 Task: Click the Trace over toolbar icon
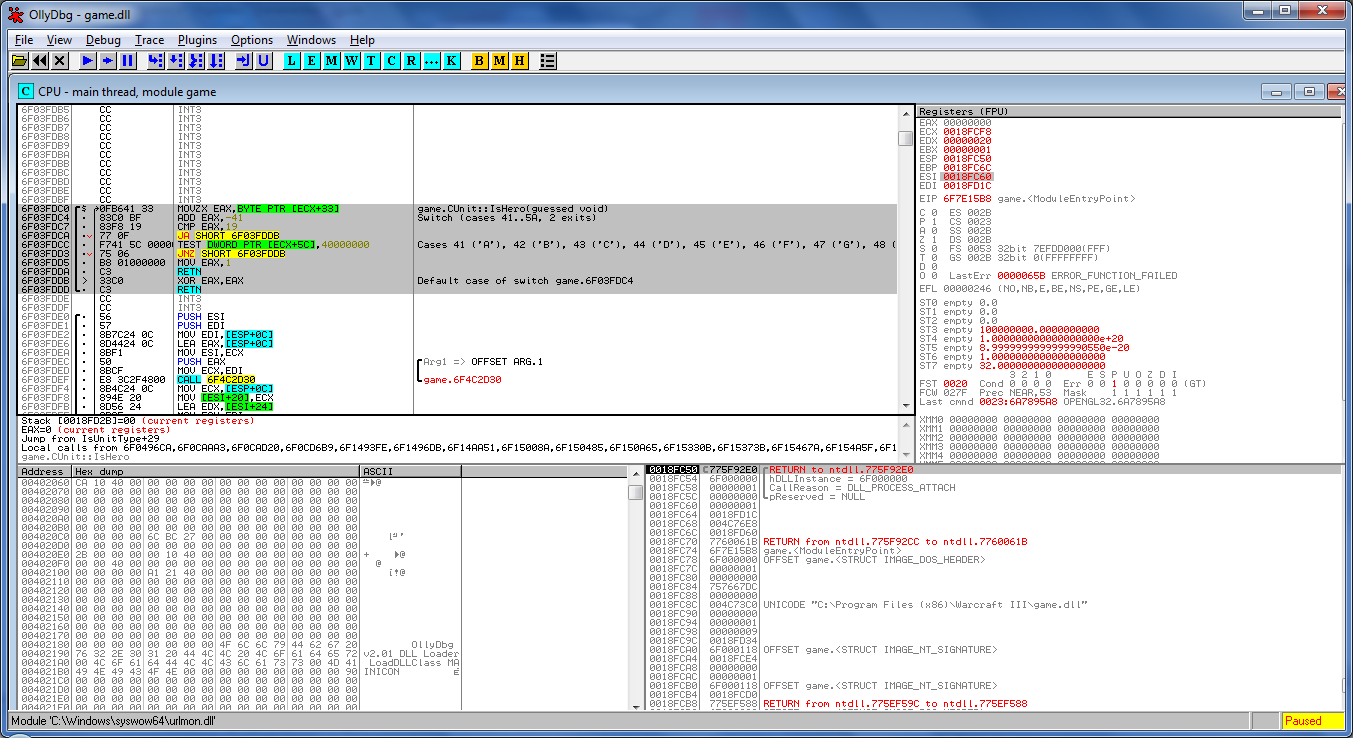click(x=216, y=61)
